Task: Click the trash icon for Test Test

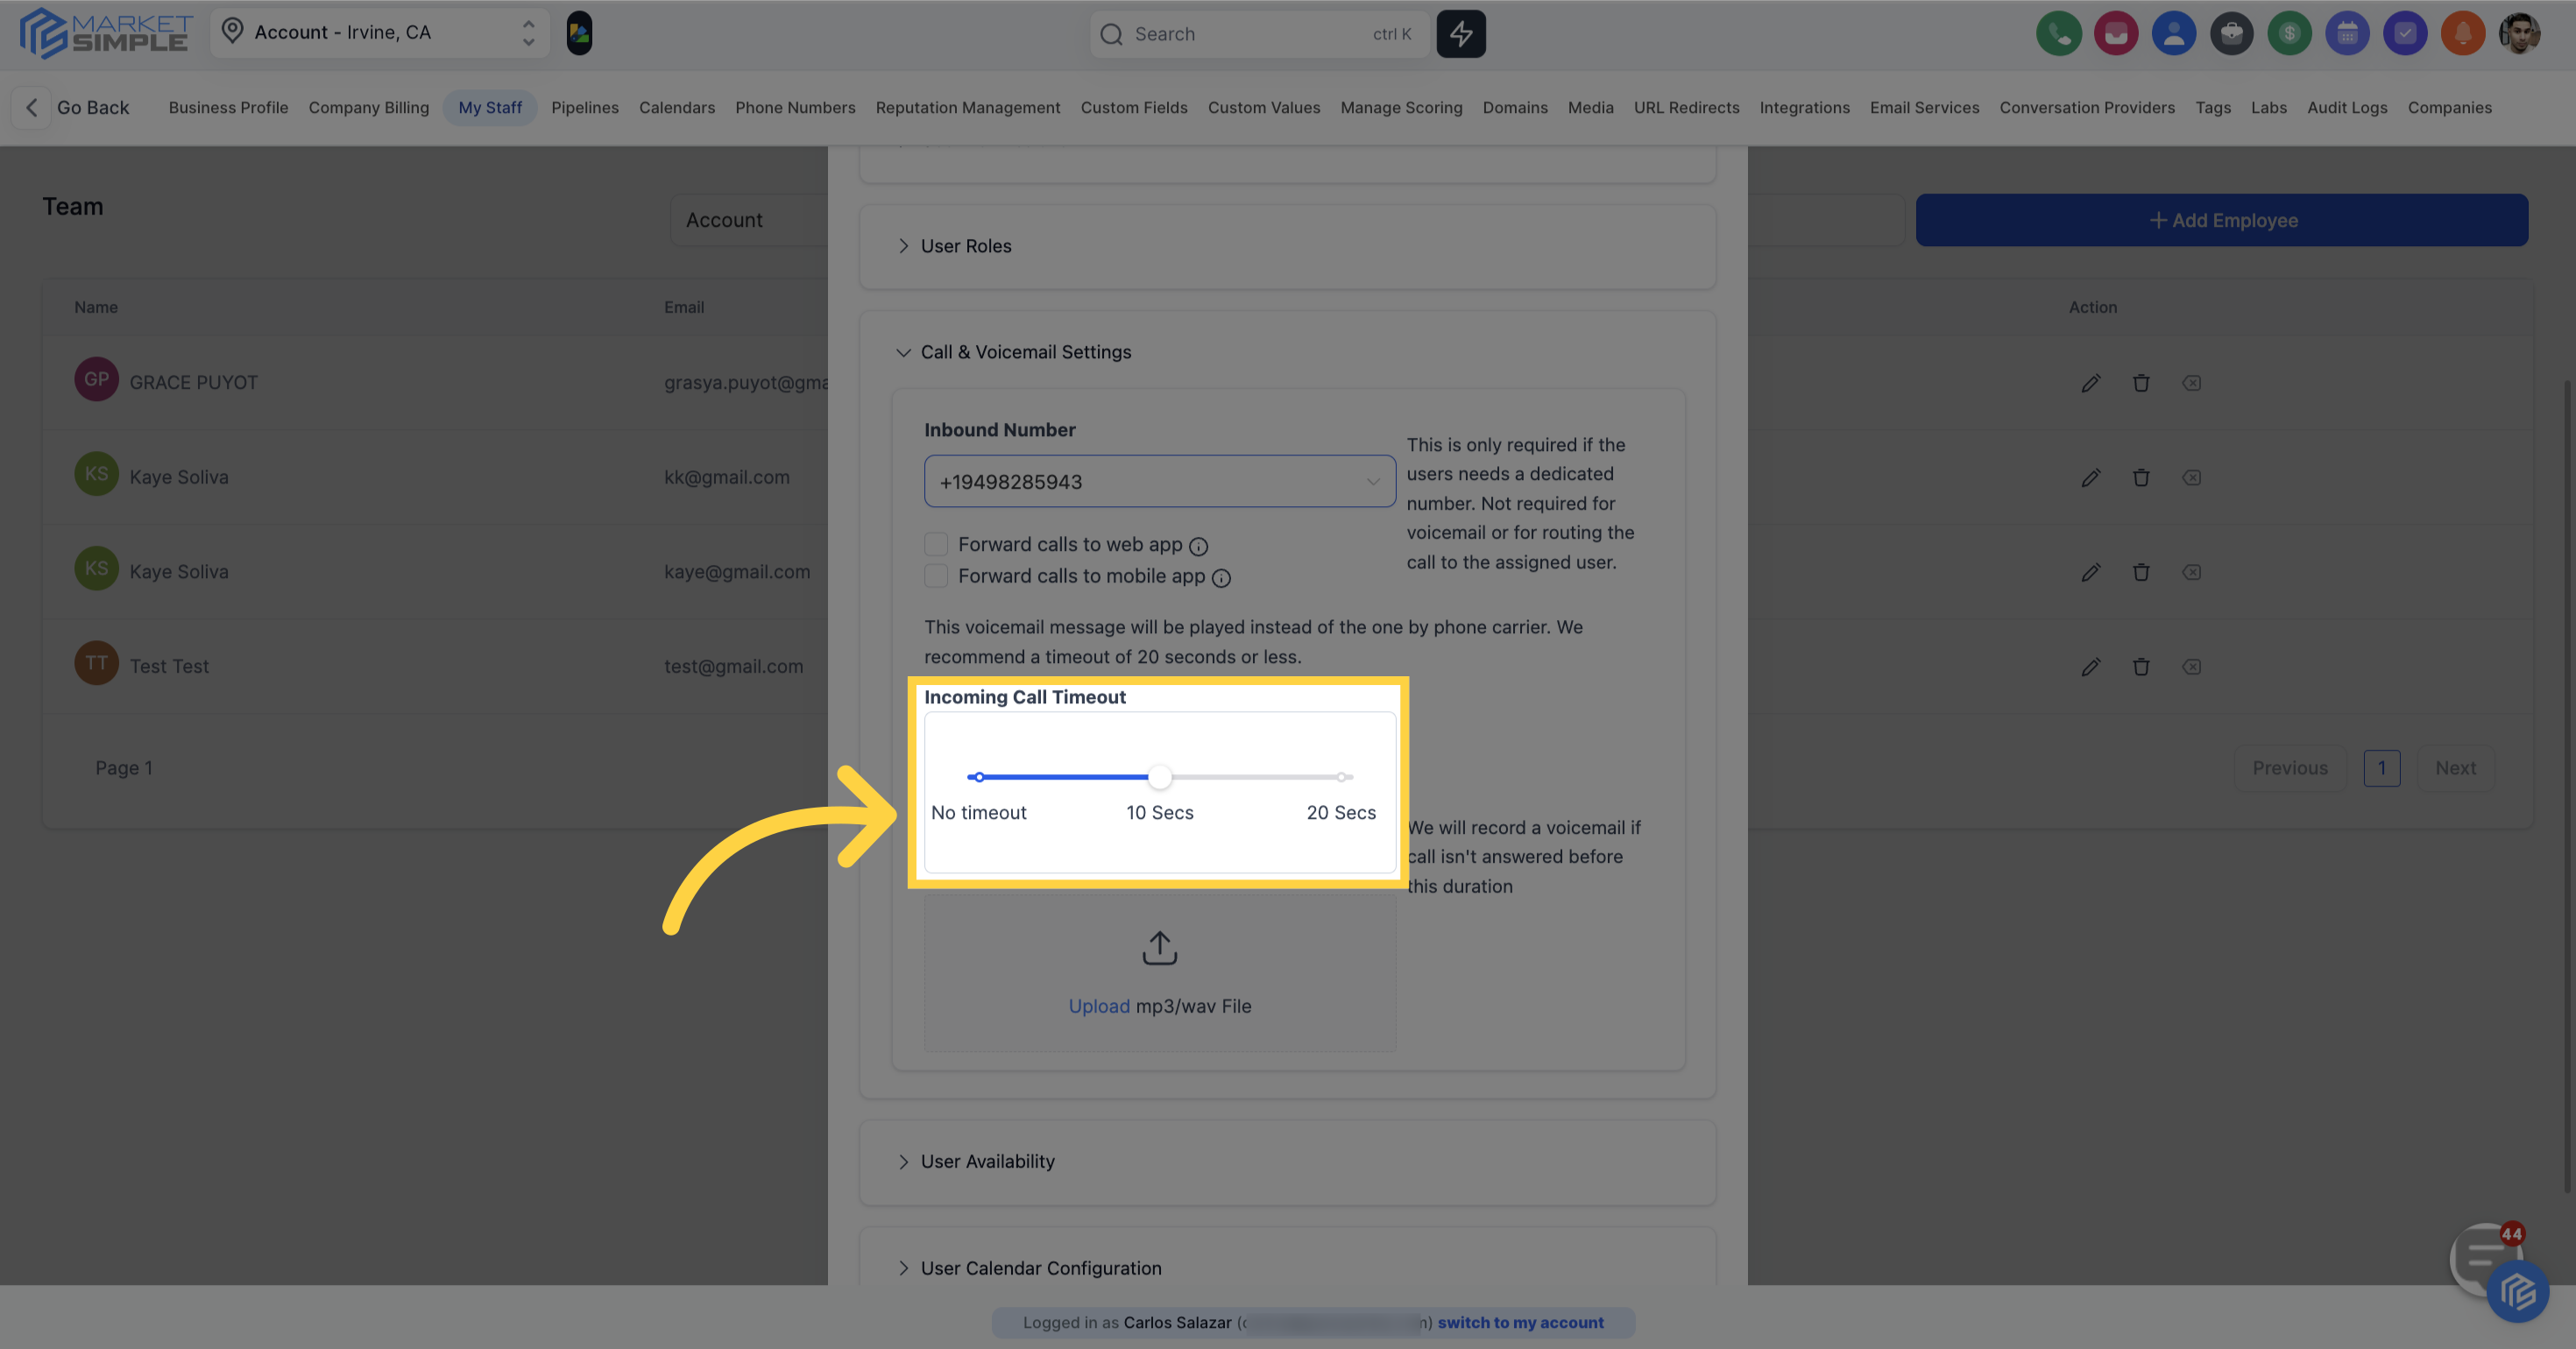Action: pos(2140,667)
